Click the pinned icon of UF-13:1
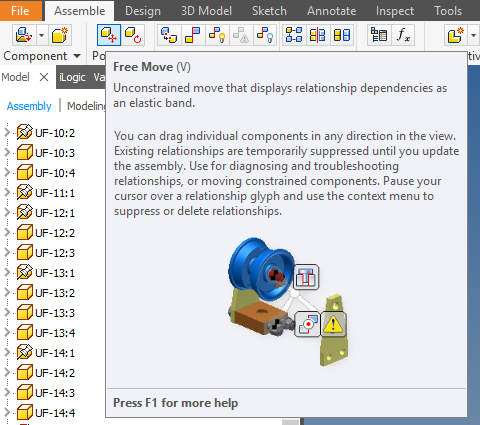This screenshot has width=480, height=425. 25,273
